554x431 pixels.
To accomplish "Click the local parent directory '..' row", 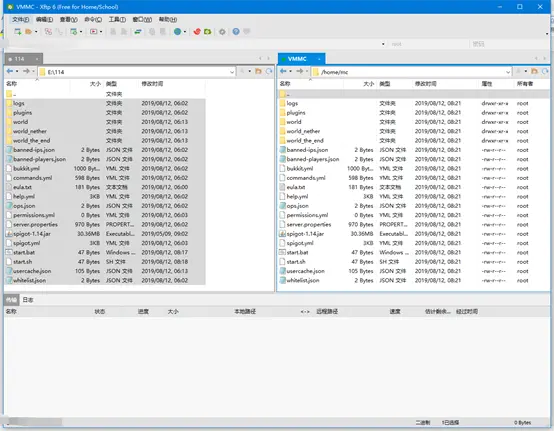I will (105, 94).
